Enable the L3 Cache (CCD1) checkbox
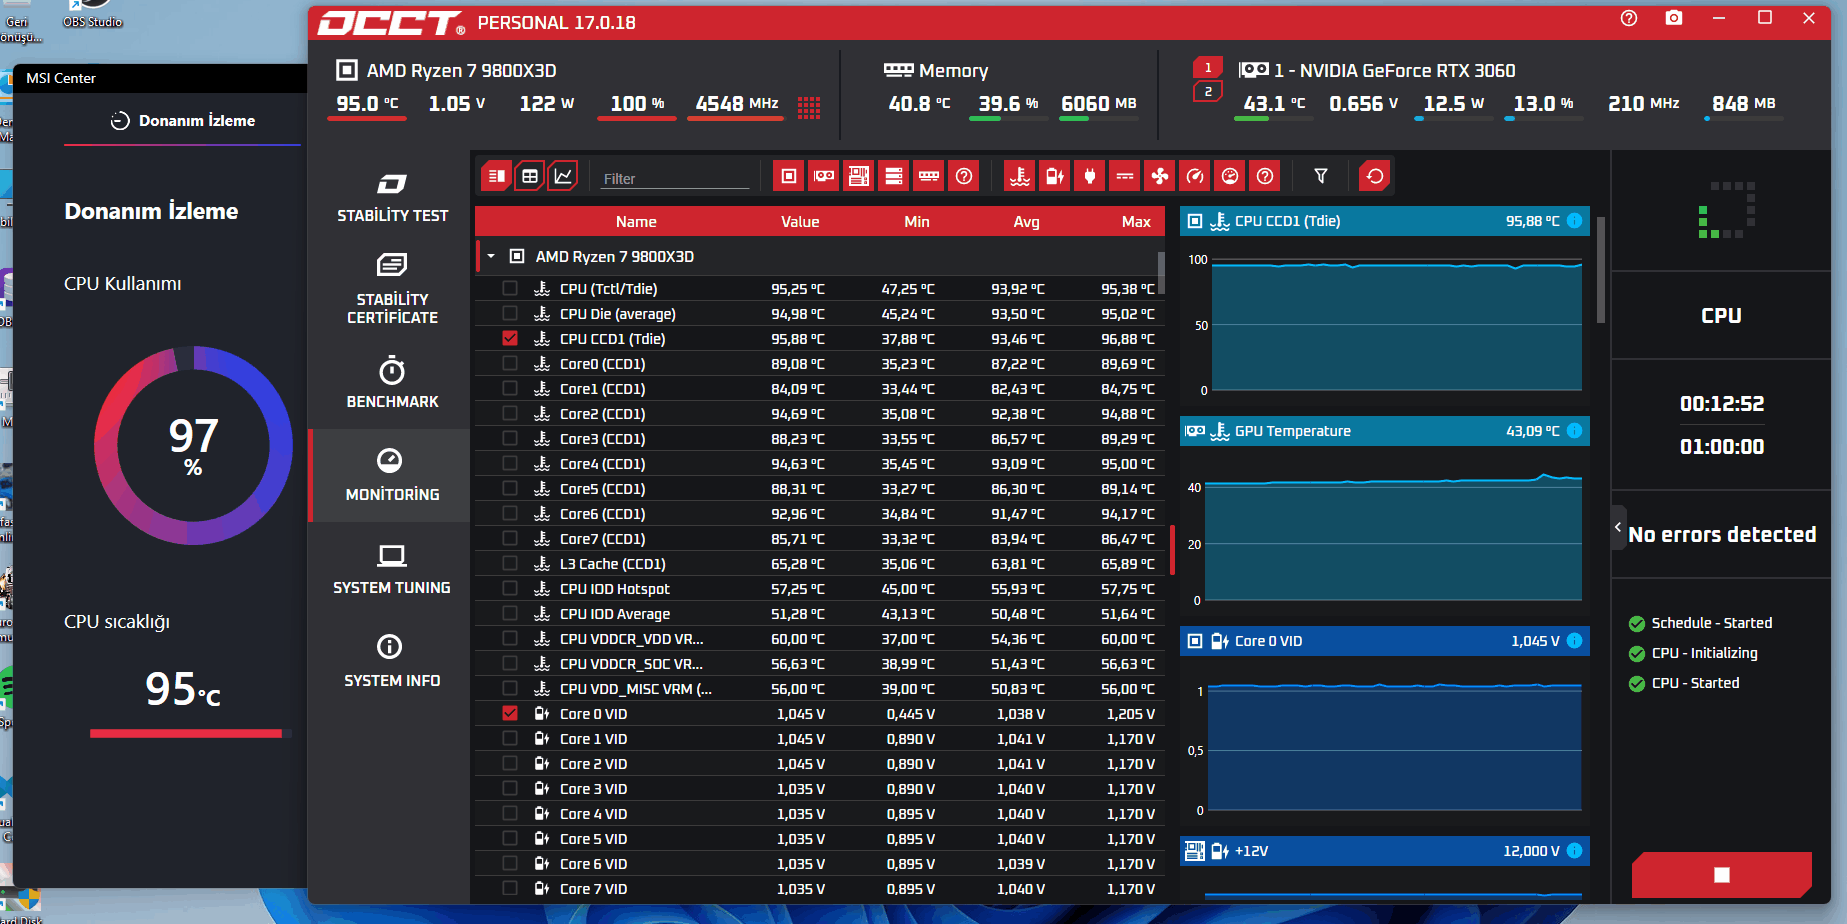 (510, 563)
